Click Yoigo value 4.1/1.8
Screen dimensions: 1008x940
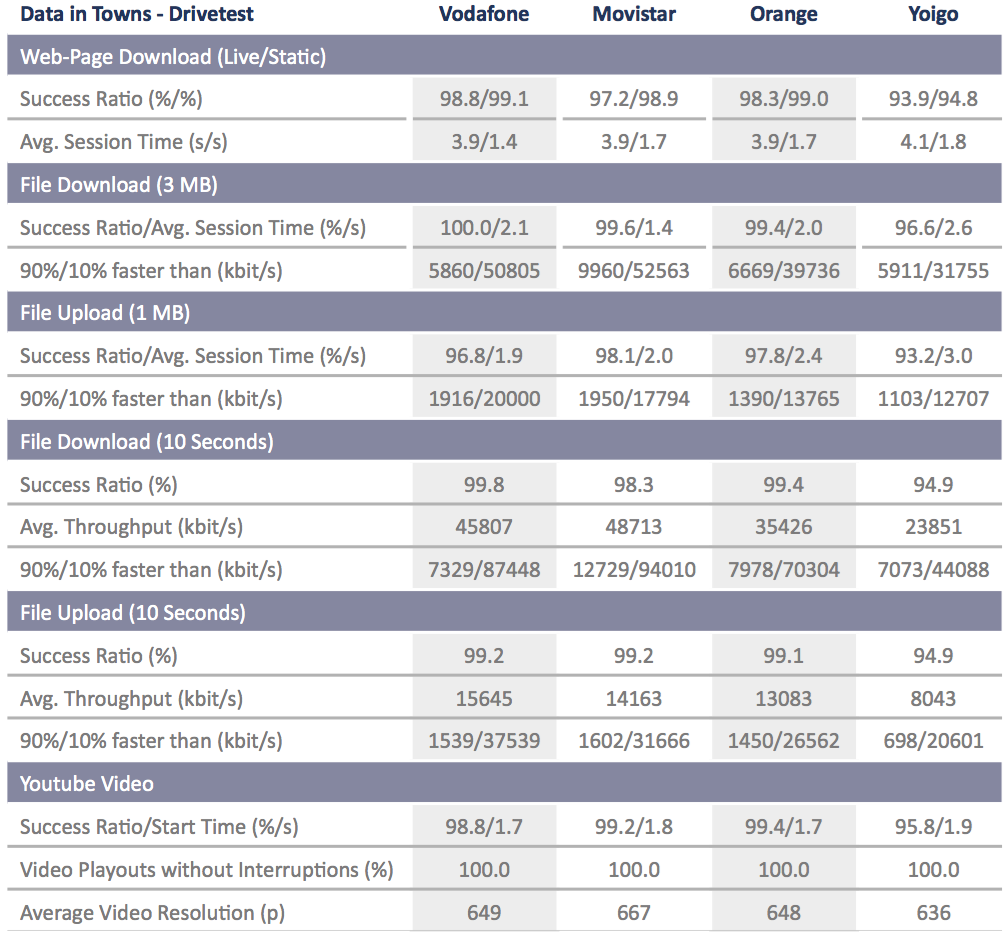933,141
